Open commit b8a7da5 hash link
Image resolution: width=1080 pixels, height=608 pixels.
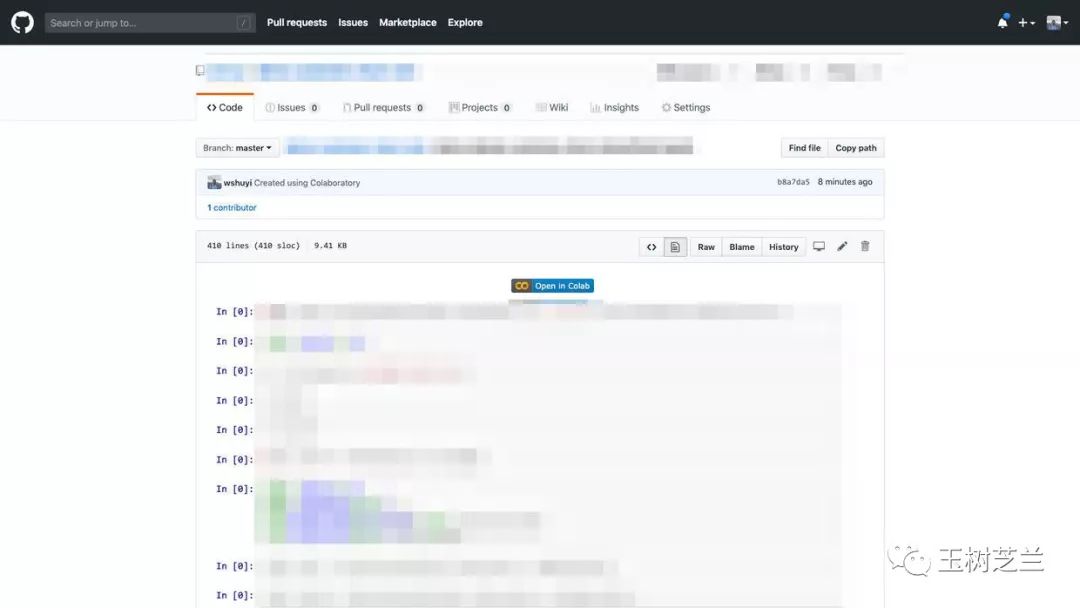click(793, 182)
